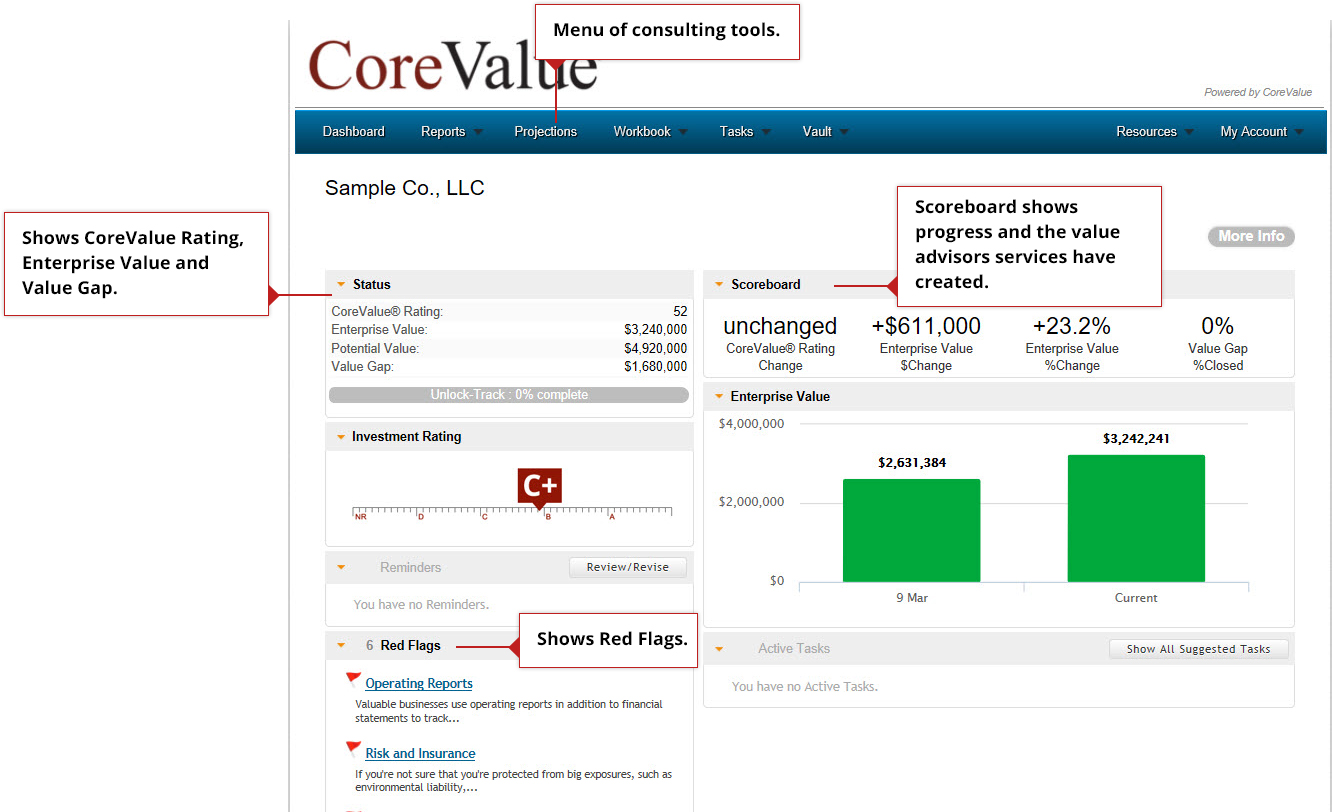Click the 0% Value Gap closed figure

coord(1218,326)
